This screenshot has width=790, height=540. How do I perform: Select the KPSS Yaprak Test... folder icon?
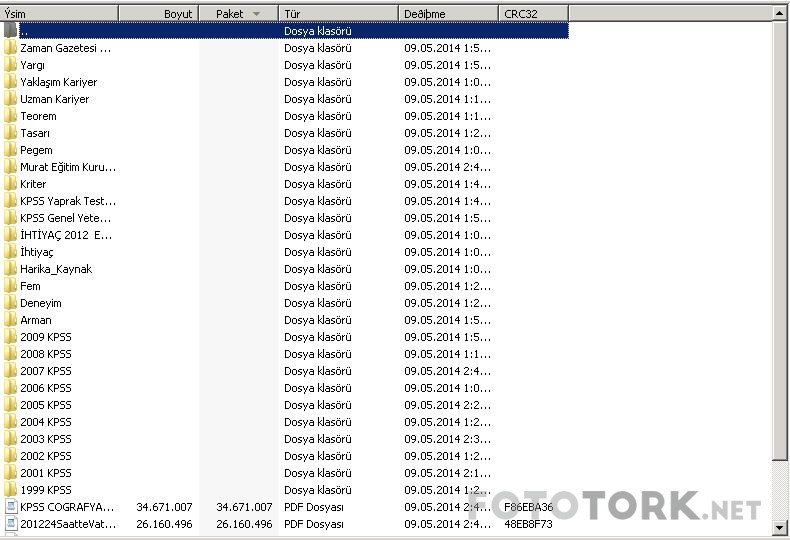(x=10, y=201)
